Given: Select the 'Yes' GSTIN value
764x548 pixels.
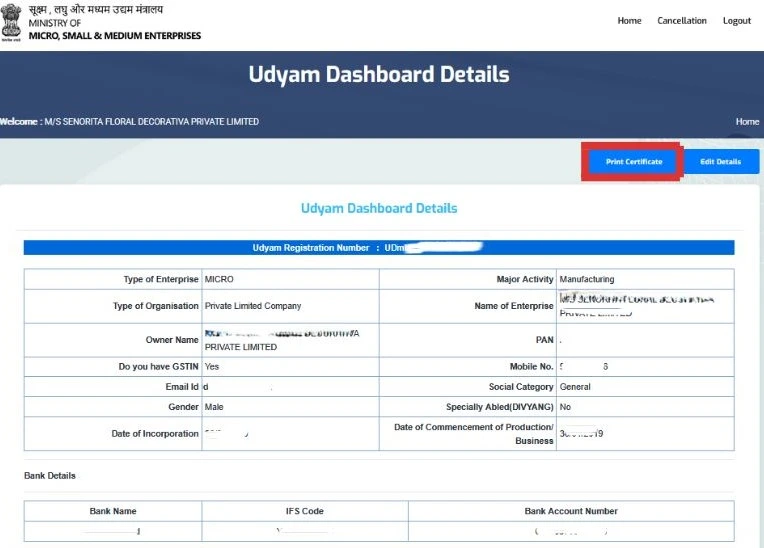Looking at the screenshot, I should pyautogui.click(x=211, y=366).
